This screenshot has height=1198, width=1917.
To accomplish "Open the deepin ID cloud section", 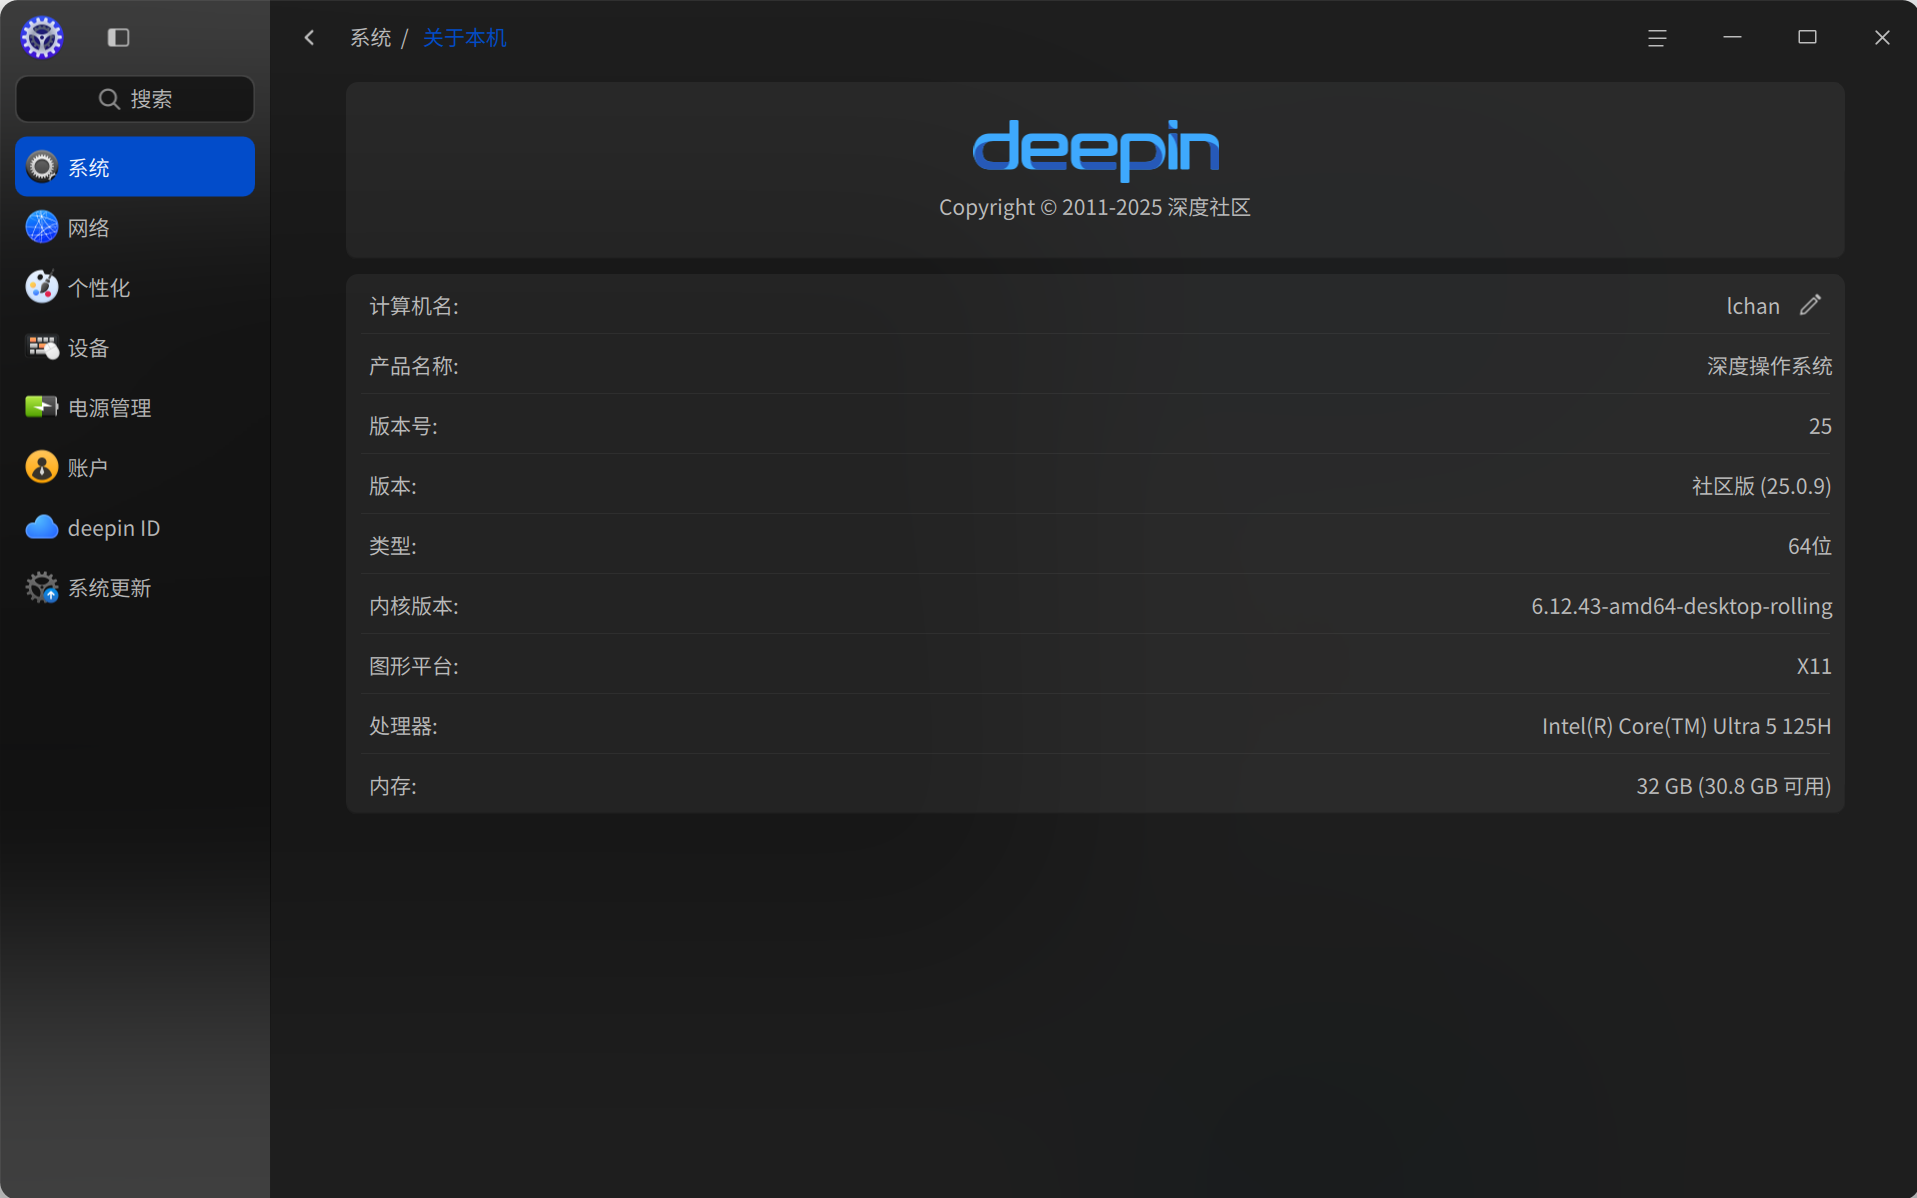I will 135,527.
